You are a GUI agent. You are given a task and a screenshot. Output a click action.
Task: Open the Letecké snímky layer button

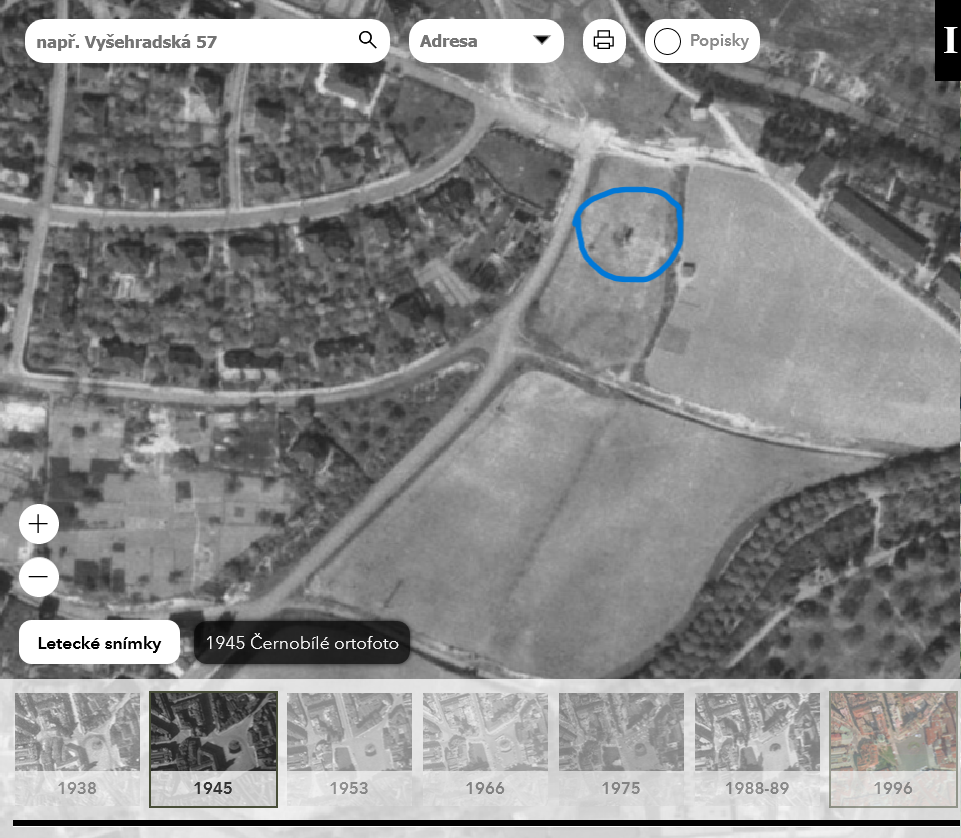pyautogui.click(x=99, y=643)
